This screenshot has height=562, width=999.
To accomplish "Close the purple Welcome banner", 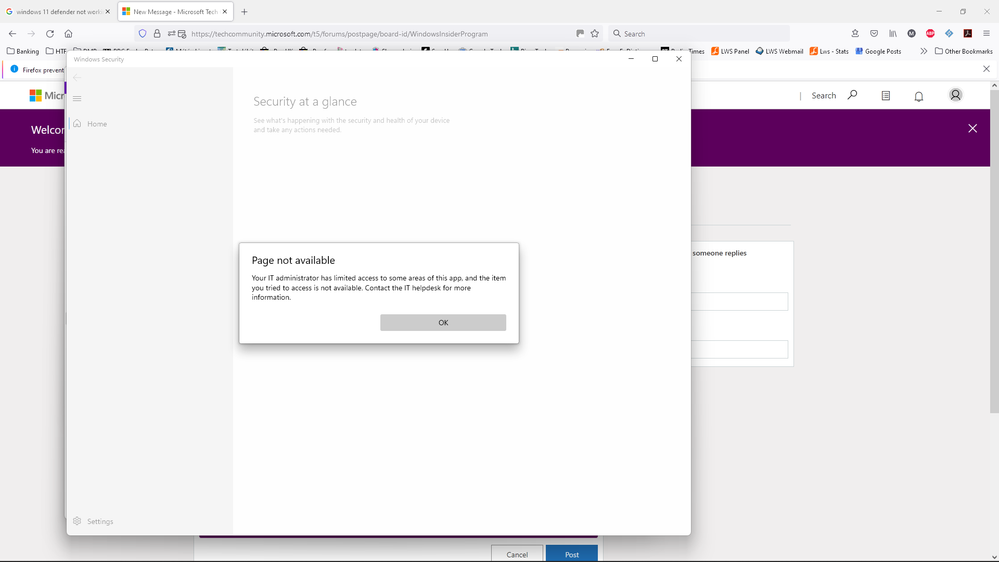I will (972, 129).
